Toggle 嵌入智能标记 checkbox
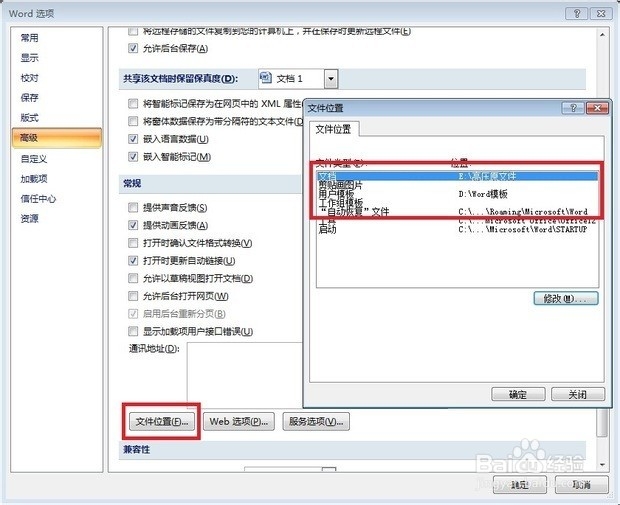This screenshot has width=620, height=505. point(133,157)
